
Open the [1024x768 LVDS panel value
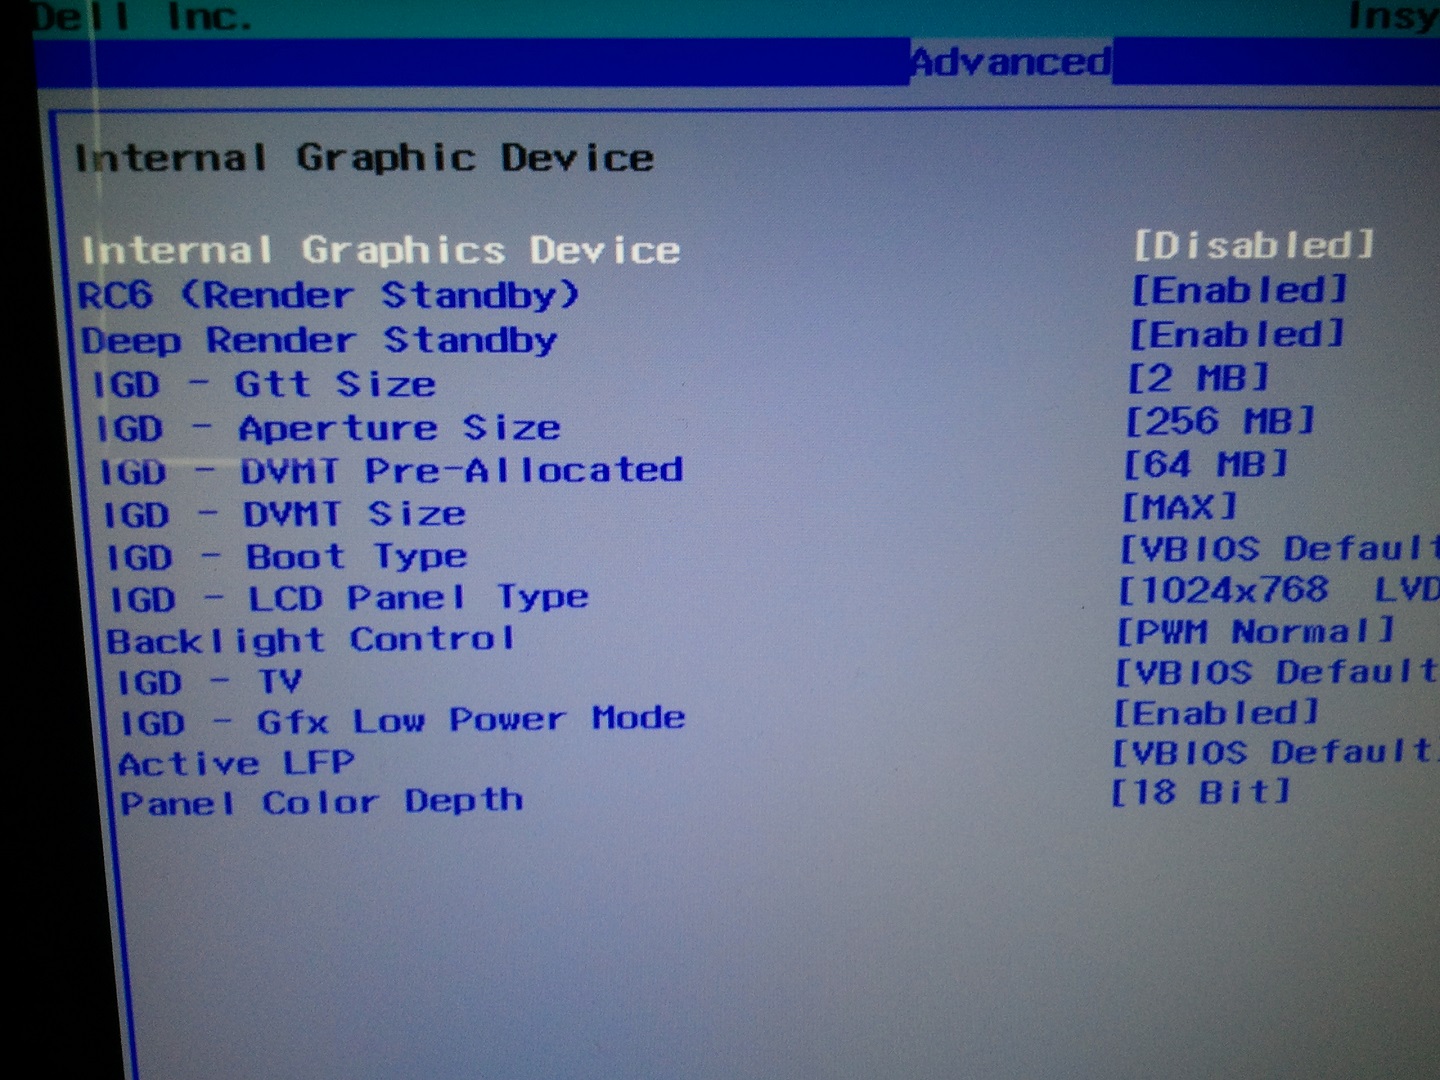[1278, 590]
